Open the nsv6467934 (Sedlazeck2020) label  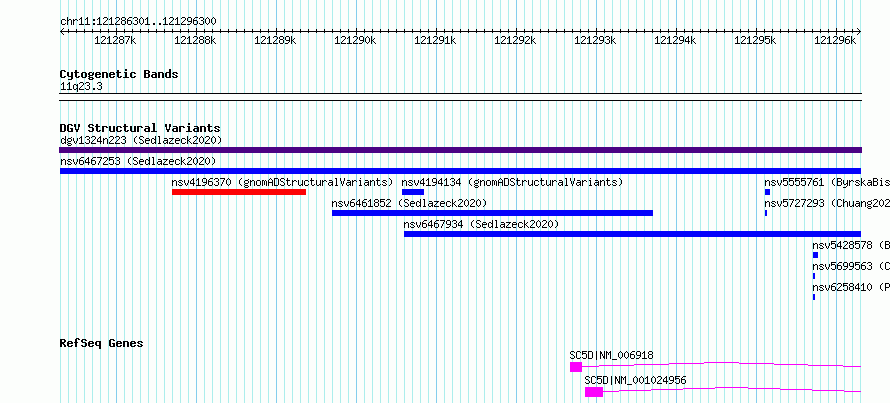pos(481,224)
